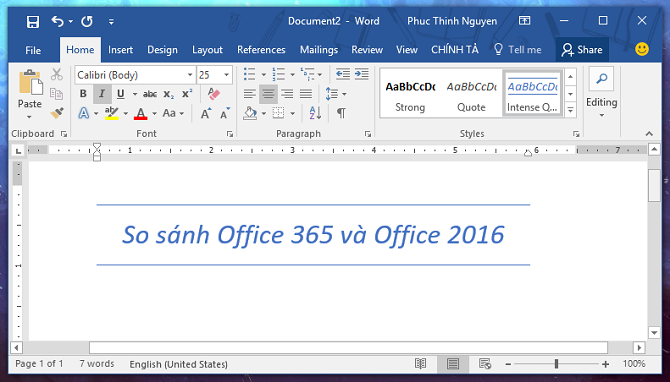
Task: Apply a multilevel list
Action: [307, 74]
